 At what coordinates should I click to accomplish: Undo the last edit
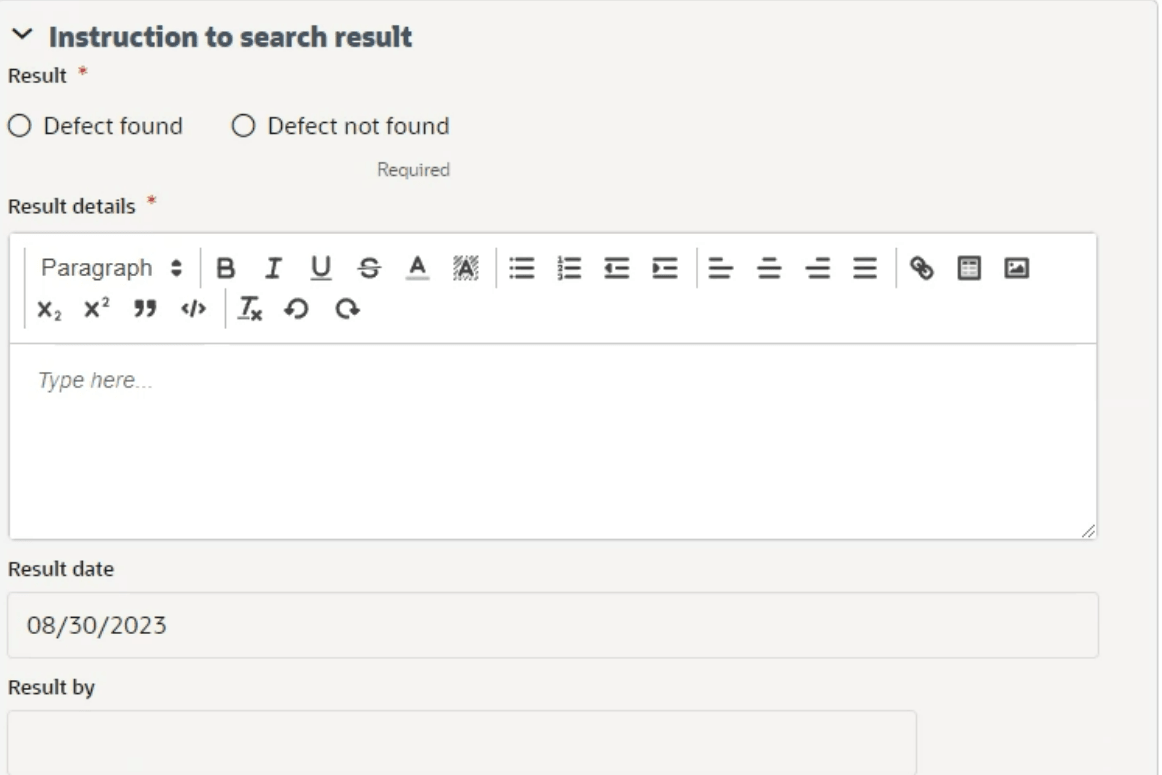pos(297,309)
